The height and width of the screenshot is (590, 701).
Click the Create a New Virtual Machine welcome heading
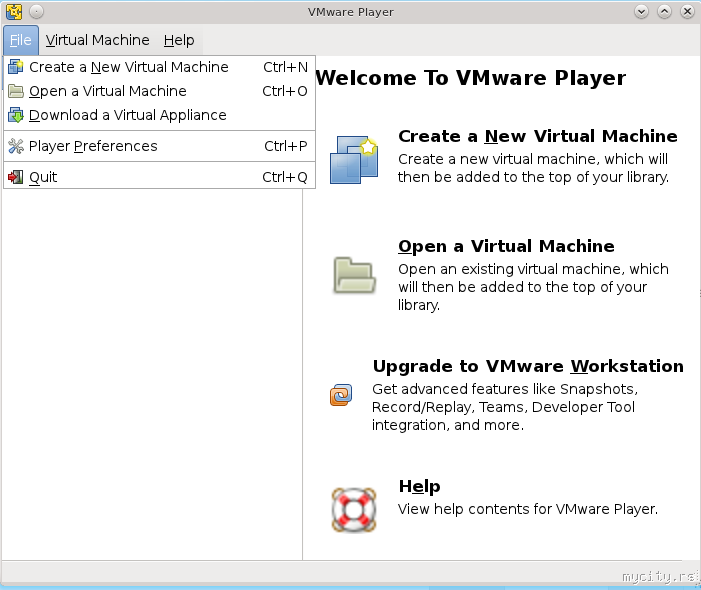(x=538, y=136)
